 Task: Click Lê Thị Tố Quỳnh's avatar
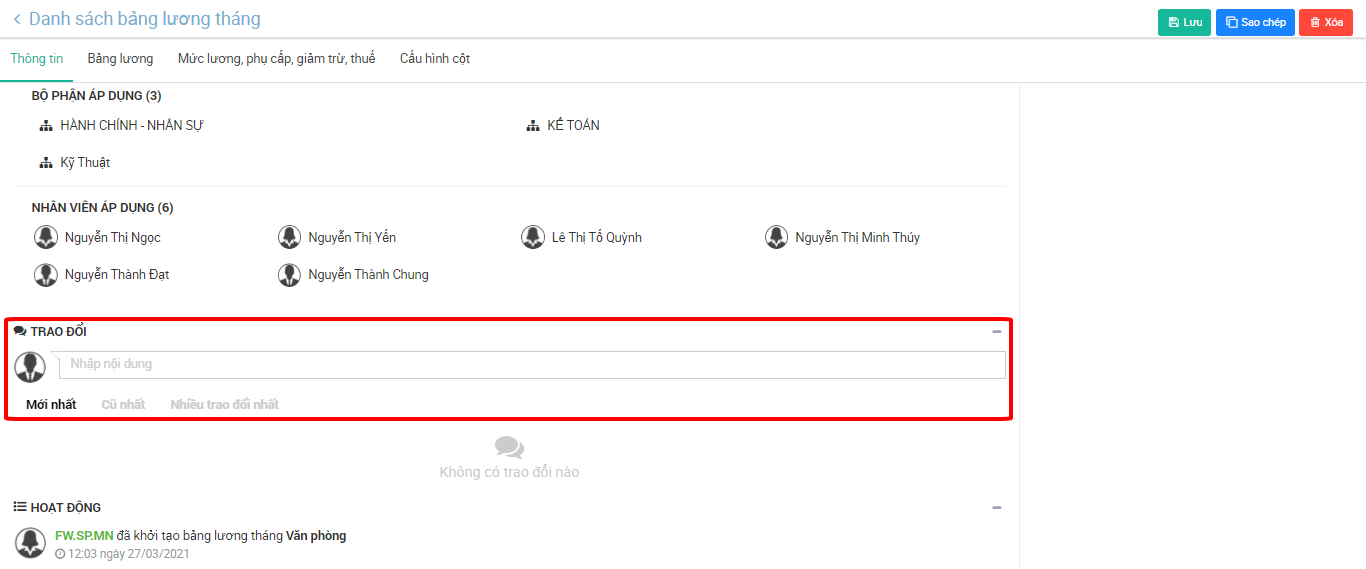coord(533,237)
